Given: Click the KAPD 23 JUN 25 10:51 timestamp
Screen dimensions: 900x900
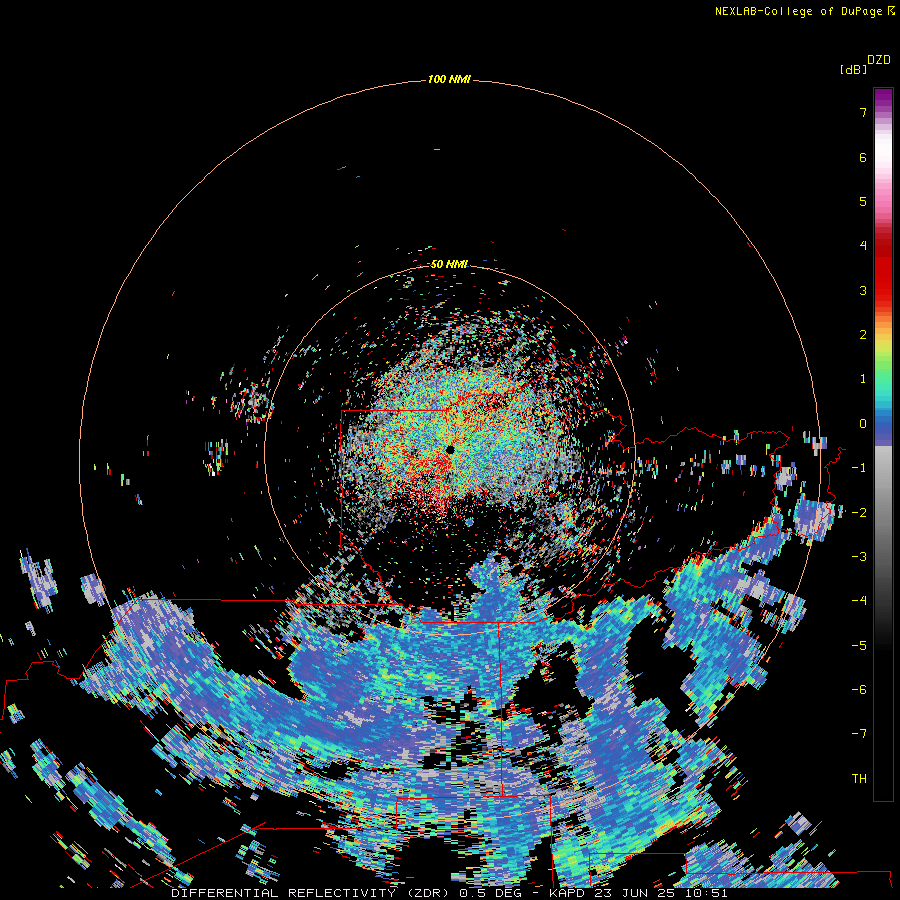Looking at the screenshot, I should click(x=638, y=893).
